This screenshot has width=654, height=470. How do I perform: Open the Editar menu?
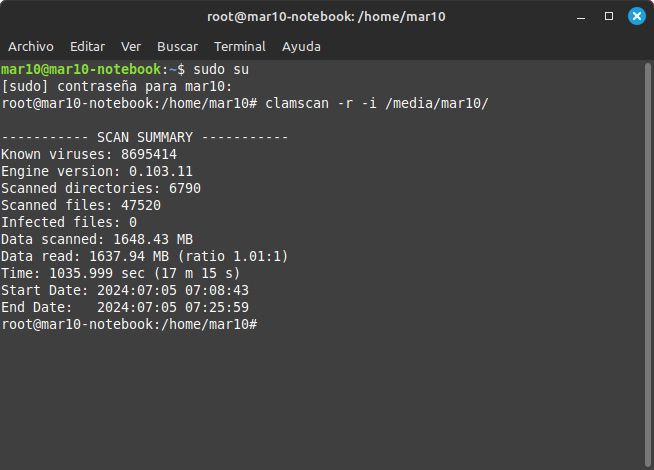87,46
